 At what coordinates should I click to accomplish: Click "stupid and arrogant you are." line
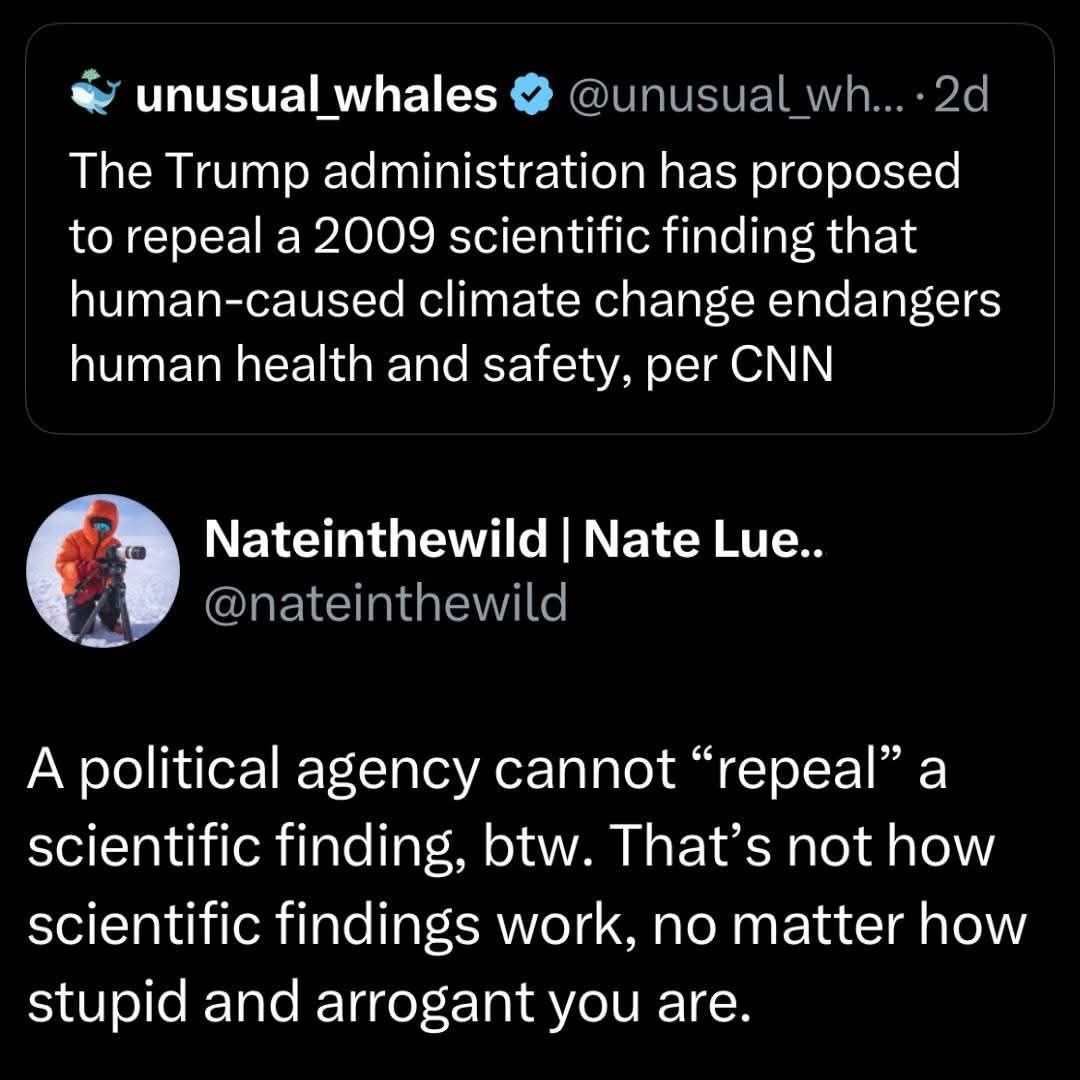tap(387, 999)
